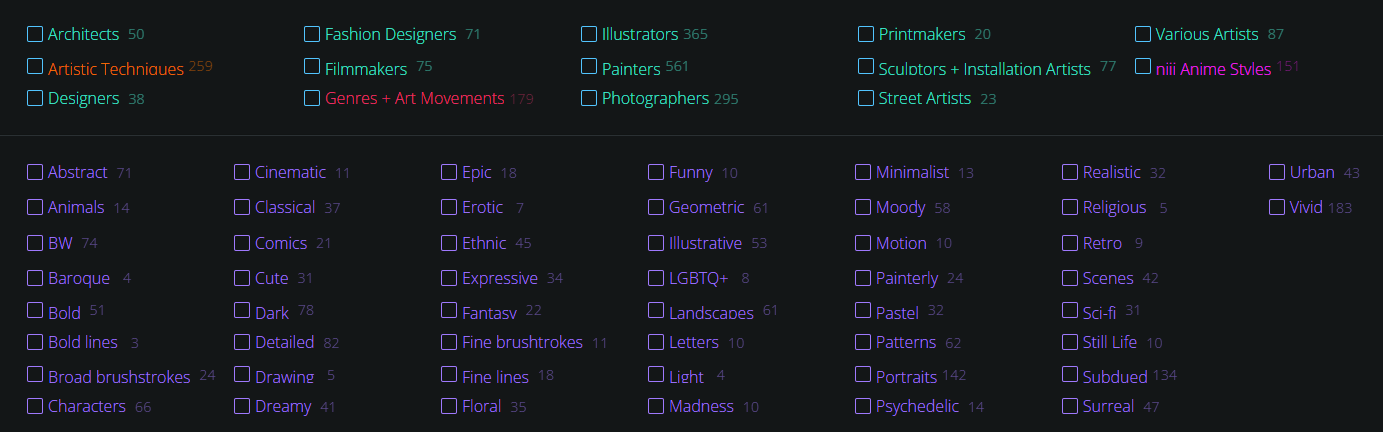Click the Street Artists label
Viewport: 1383px width, 432px height.
pyautogui.click(x=925, y=98)
